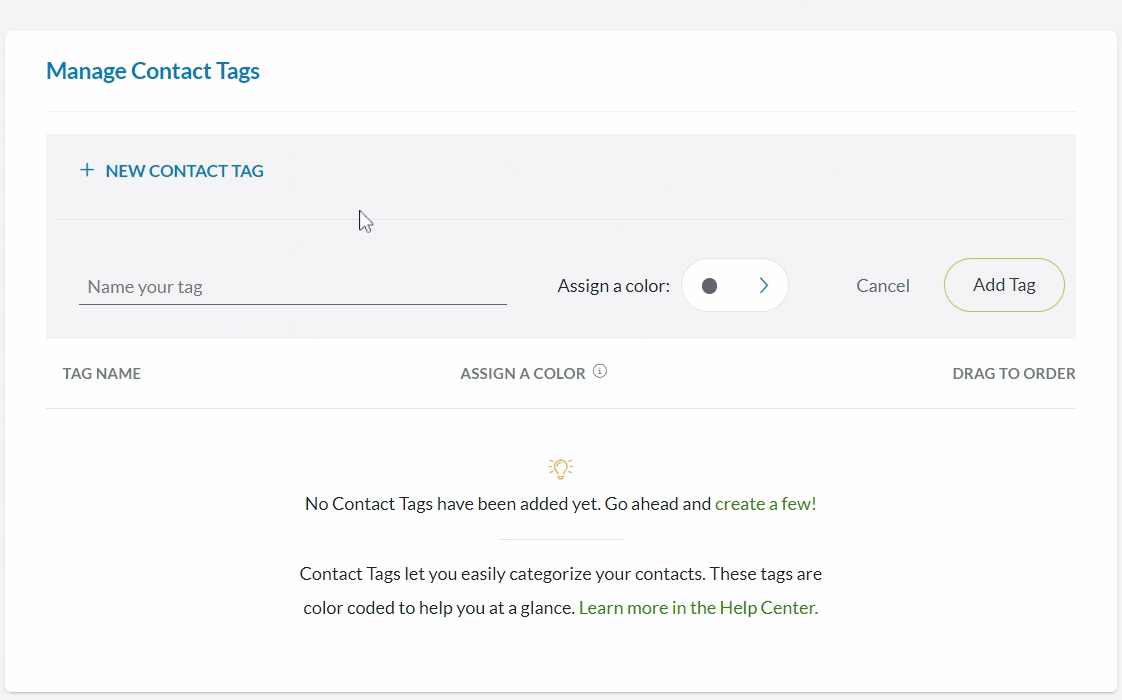
Task: Click the NEW CONTACT TAG label
Action: (x=184, y=170)
